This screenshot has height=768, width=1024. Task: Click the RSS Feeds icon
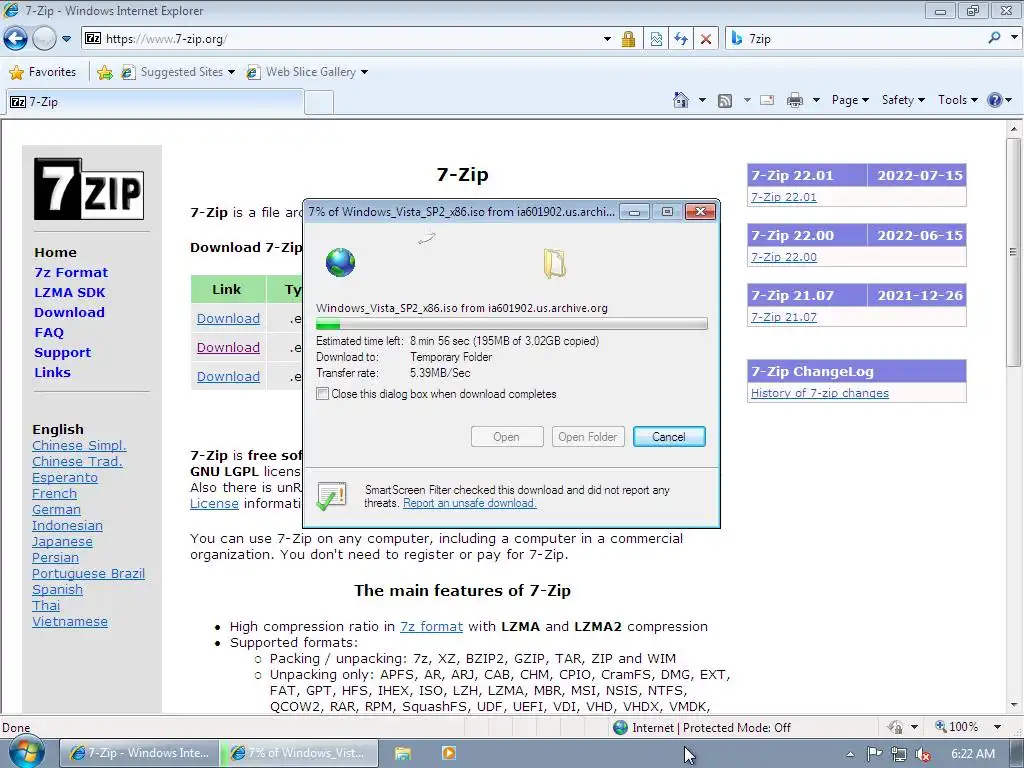tap(725, 100)
